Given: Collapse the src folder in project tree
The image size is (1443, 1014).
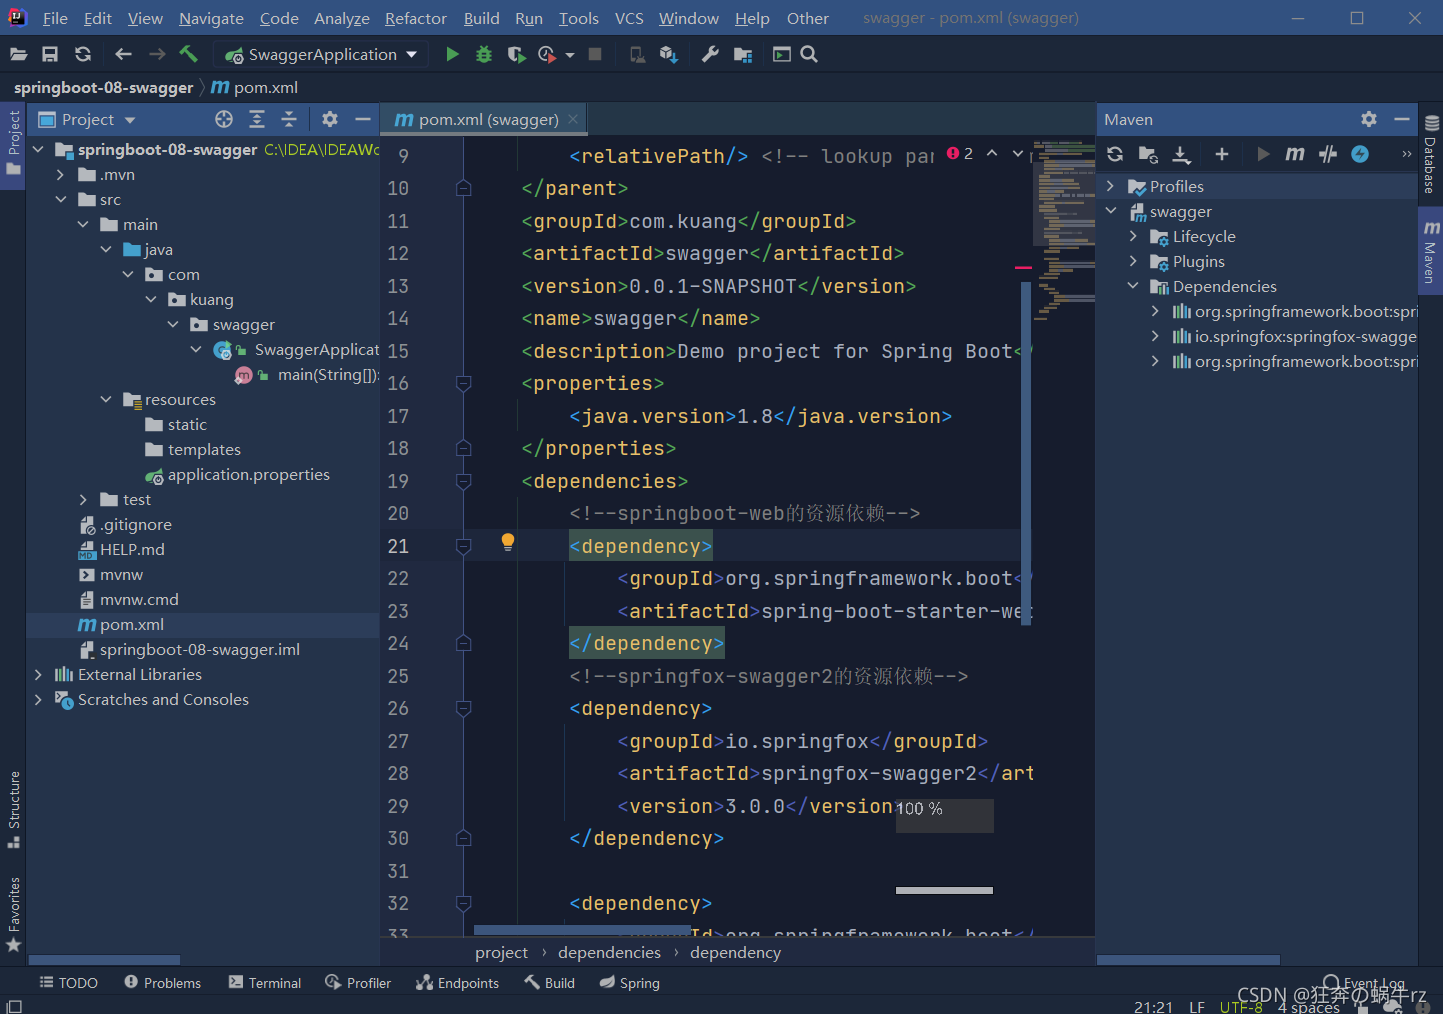Looking at the screenshot, I should pyautogui.click(x=61, y=199).
